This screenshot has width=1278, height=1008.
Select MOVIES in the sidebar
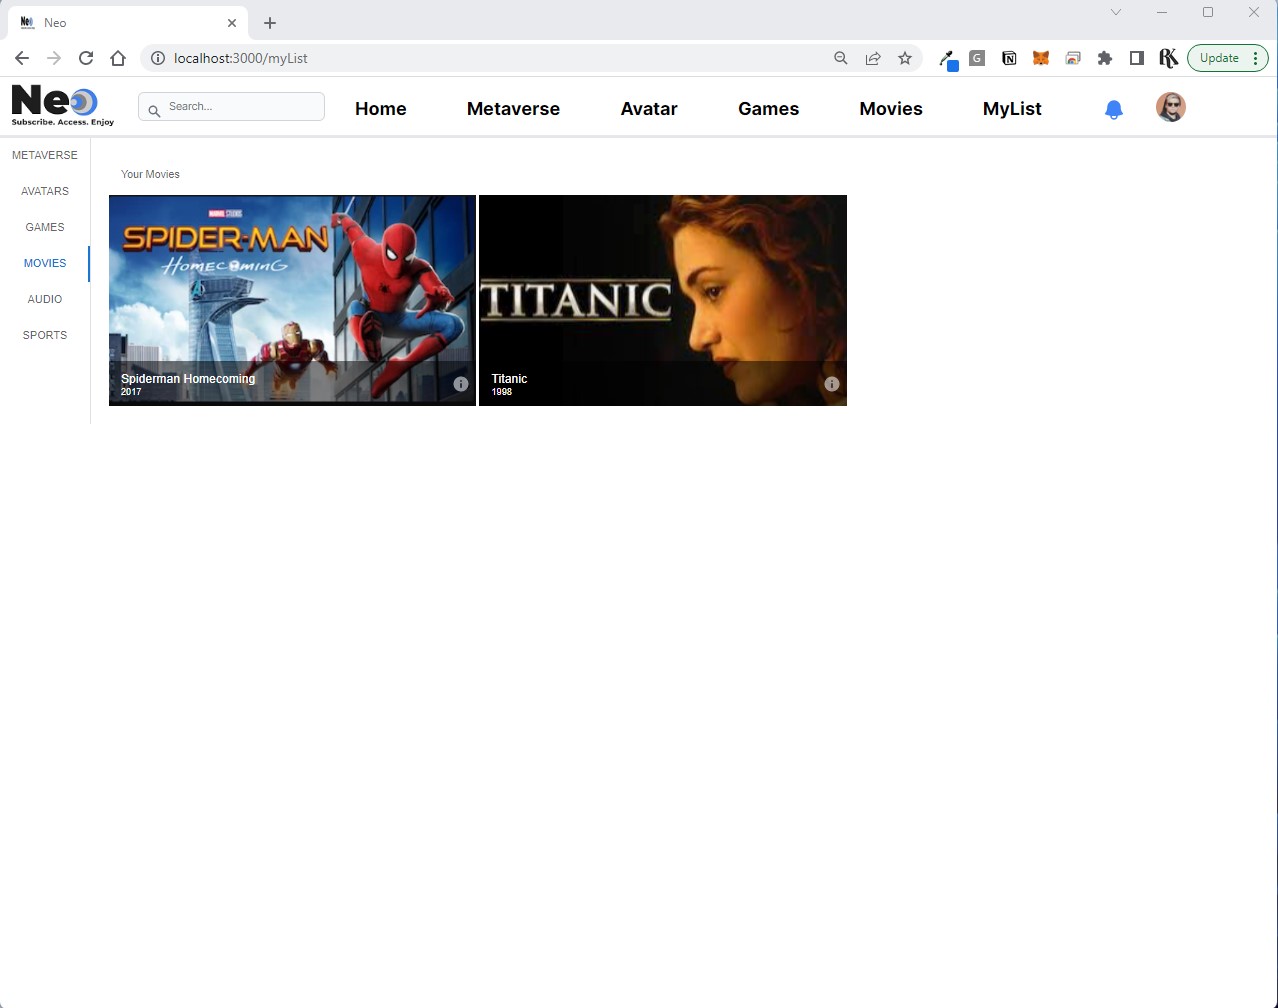45,263
